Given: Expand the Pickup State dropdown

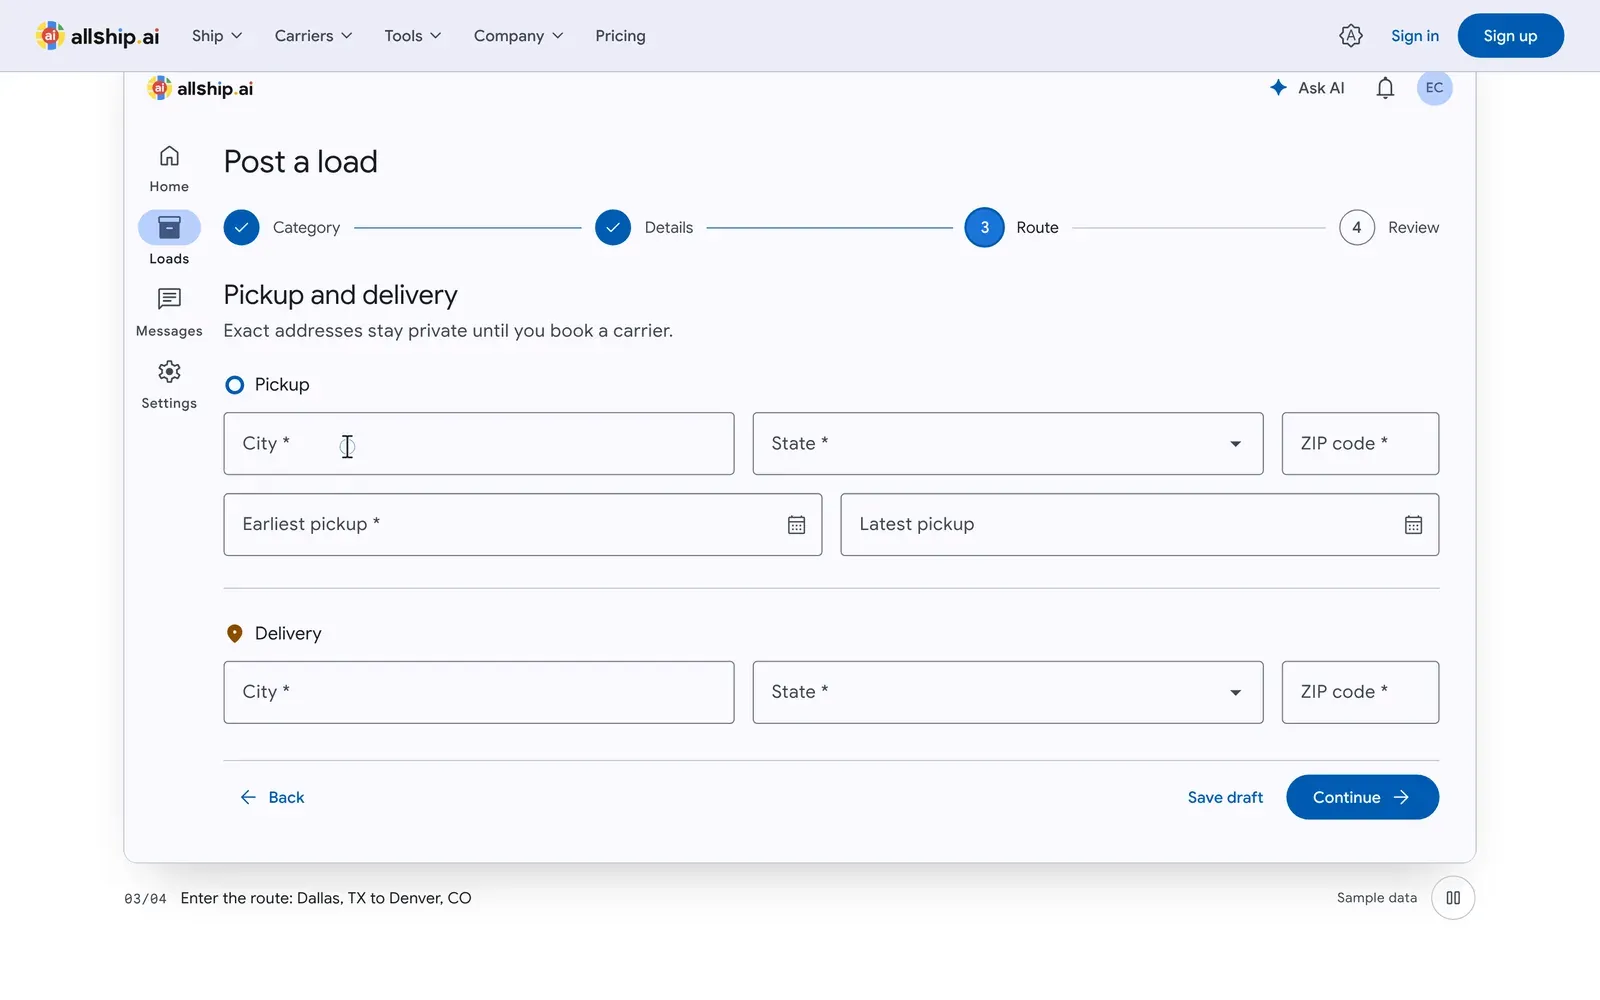Looking at the screenshot, I should [x=1008, y=444].
